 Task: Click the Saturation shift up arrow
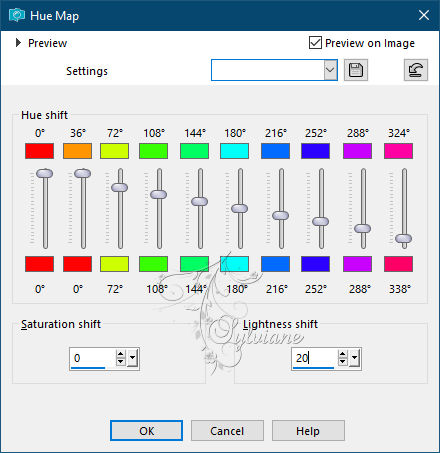tap(121, 354)
